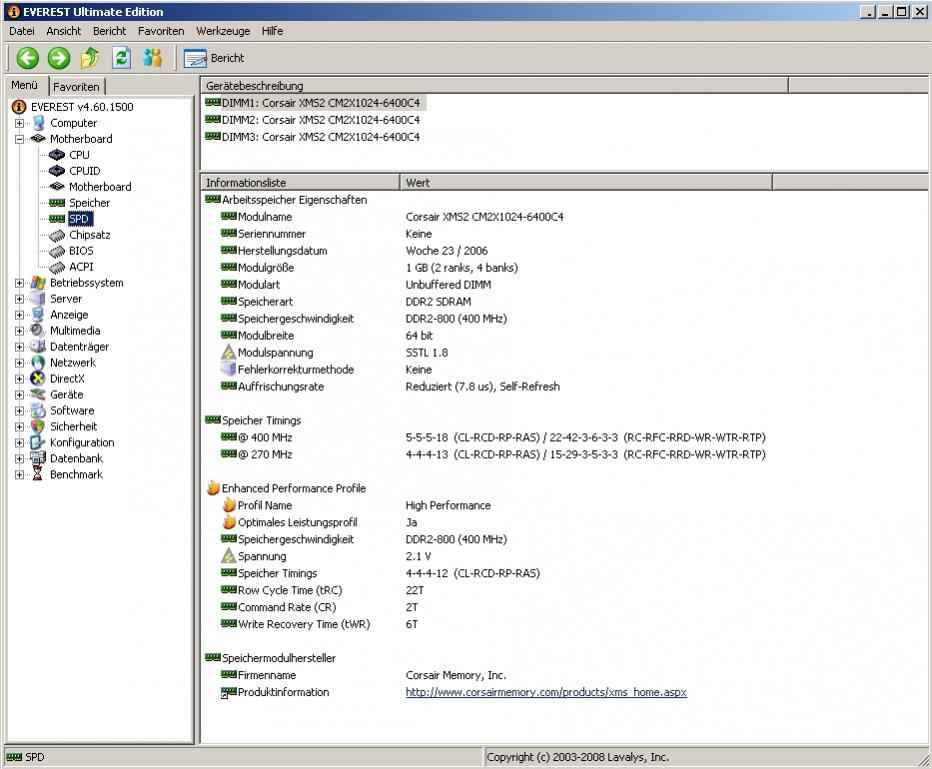Click the Refresh toolbar icon

tap(121, 58)
